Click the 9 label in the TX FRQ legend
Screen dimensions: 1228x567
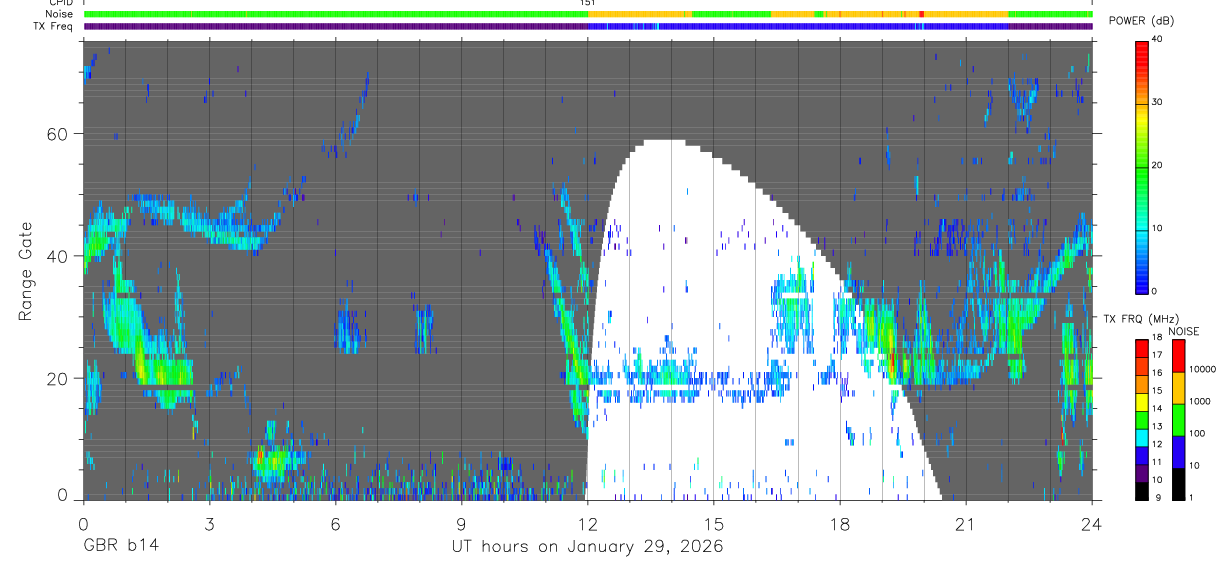tap(1157, 498)
